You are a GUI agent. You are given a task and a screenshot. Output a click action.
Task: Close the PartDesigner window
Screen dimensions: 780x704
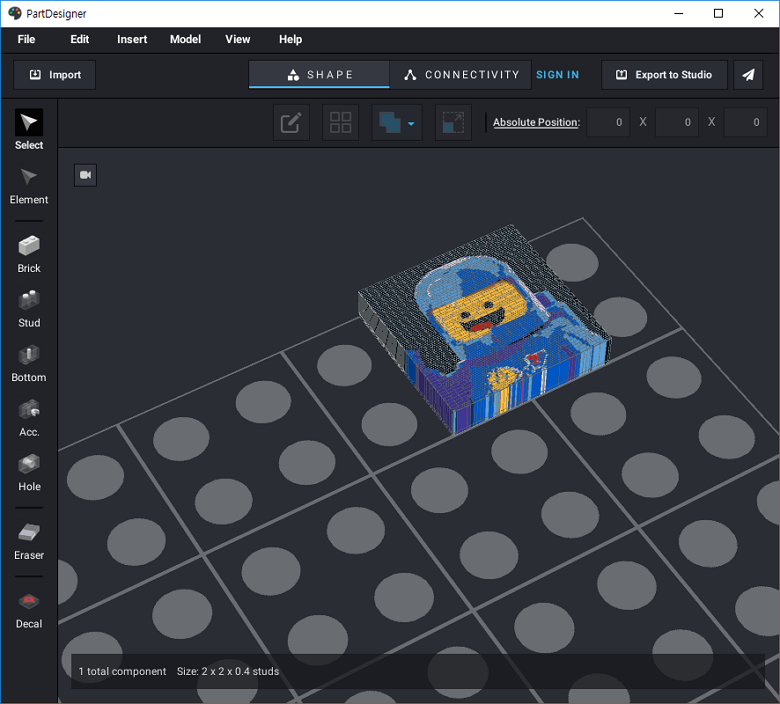(x=759, y=13)
